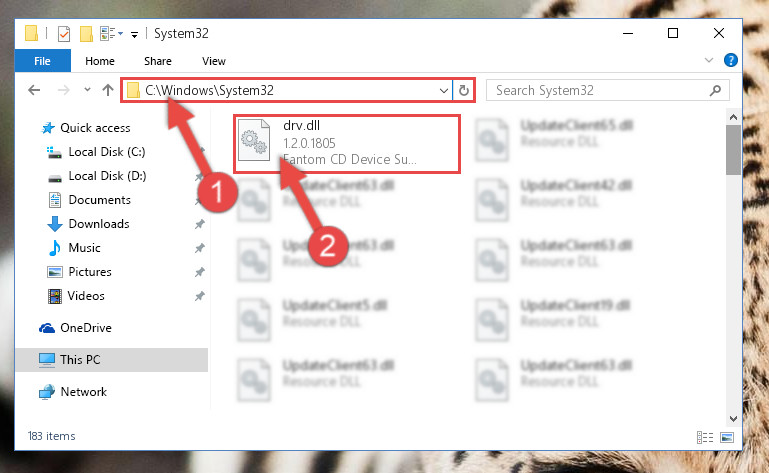Open recent locations dropdown arrow
769x473 pixels.
87,90
